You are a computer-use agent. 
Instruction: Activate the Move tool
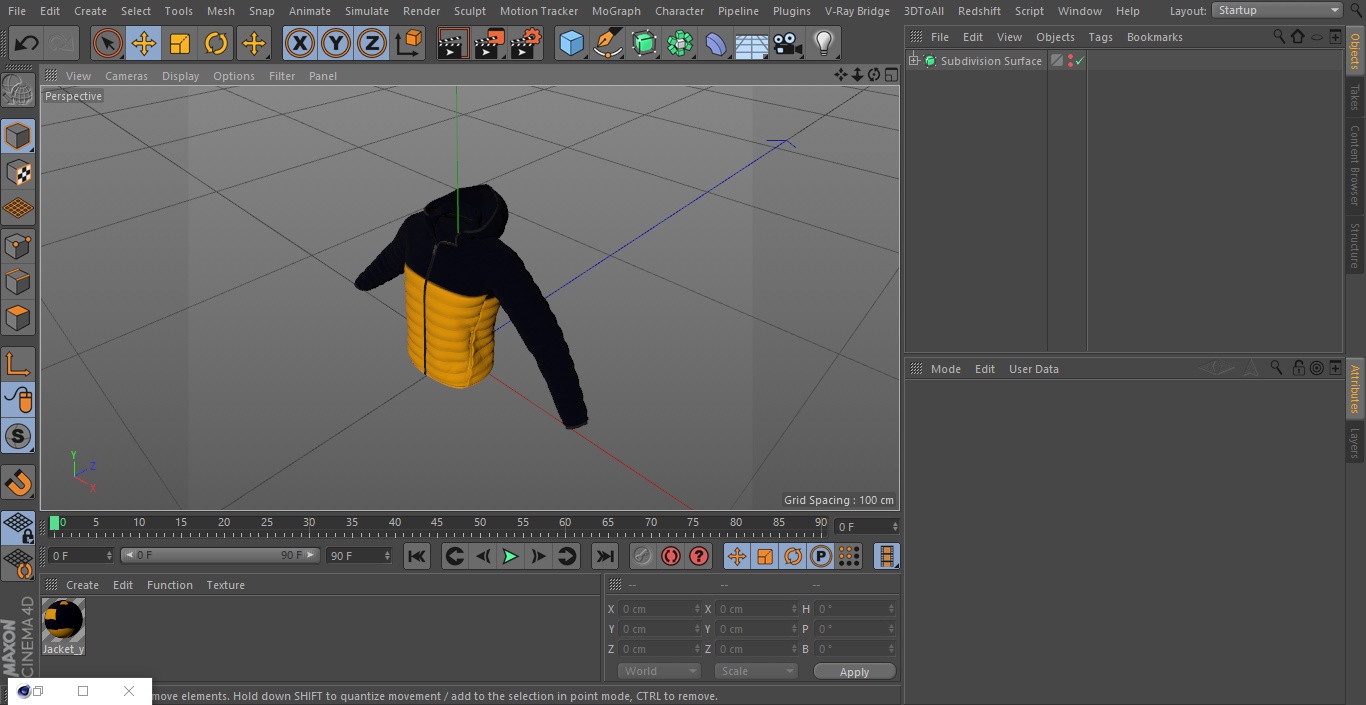click(144, 44)
